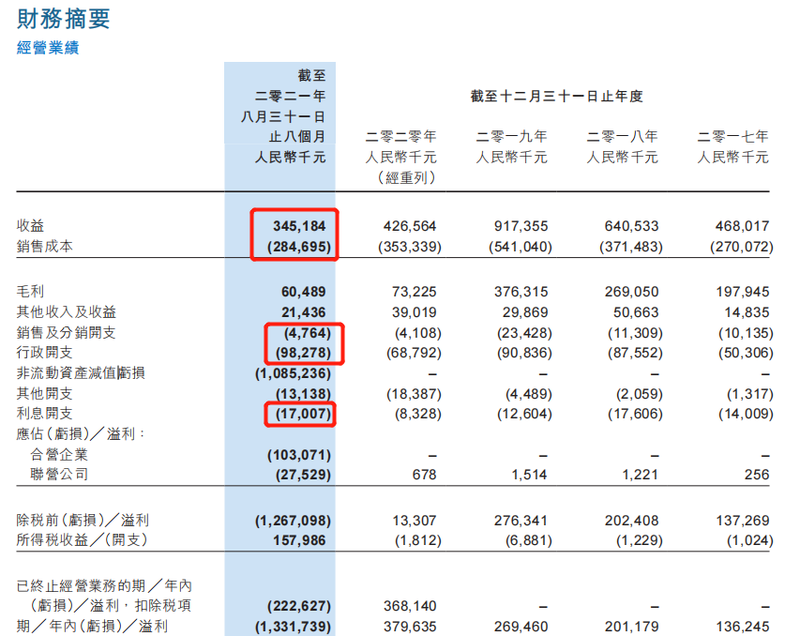
Task: Click the 917,355 revenue figure for 2019
Action: click(519, 226)
